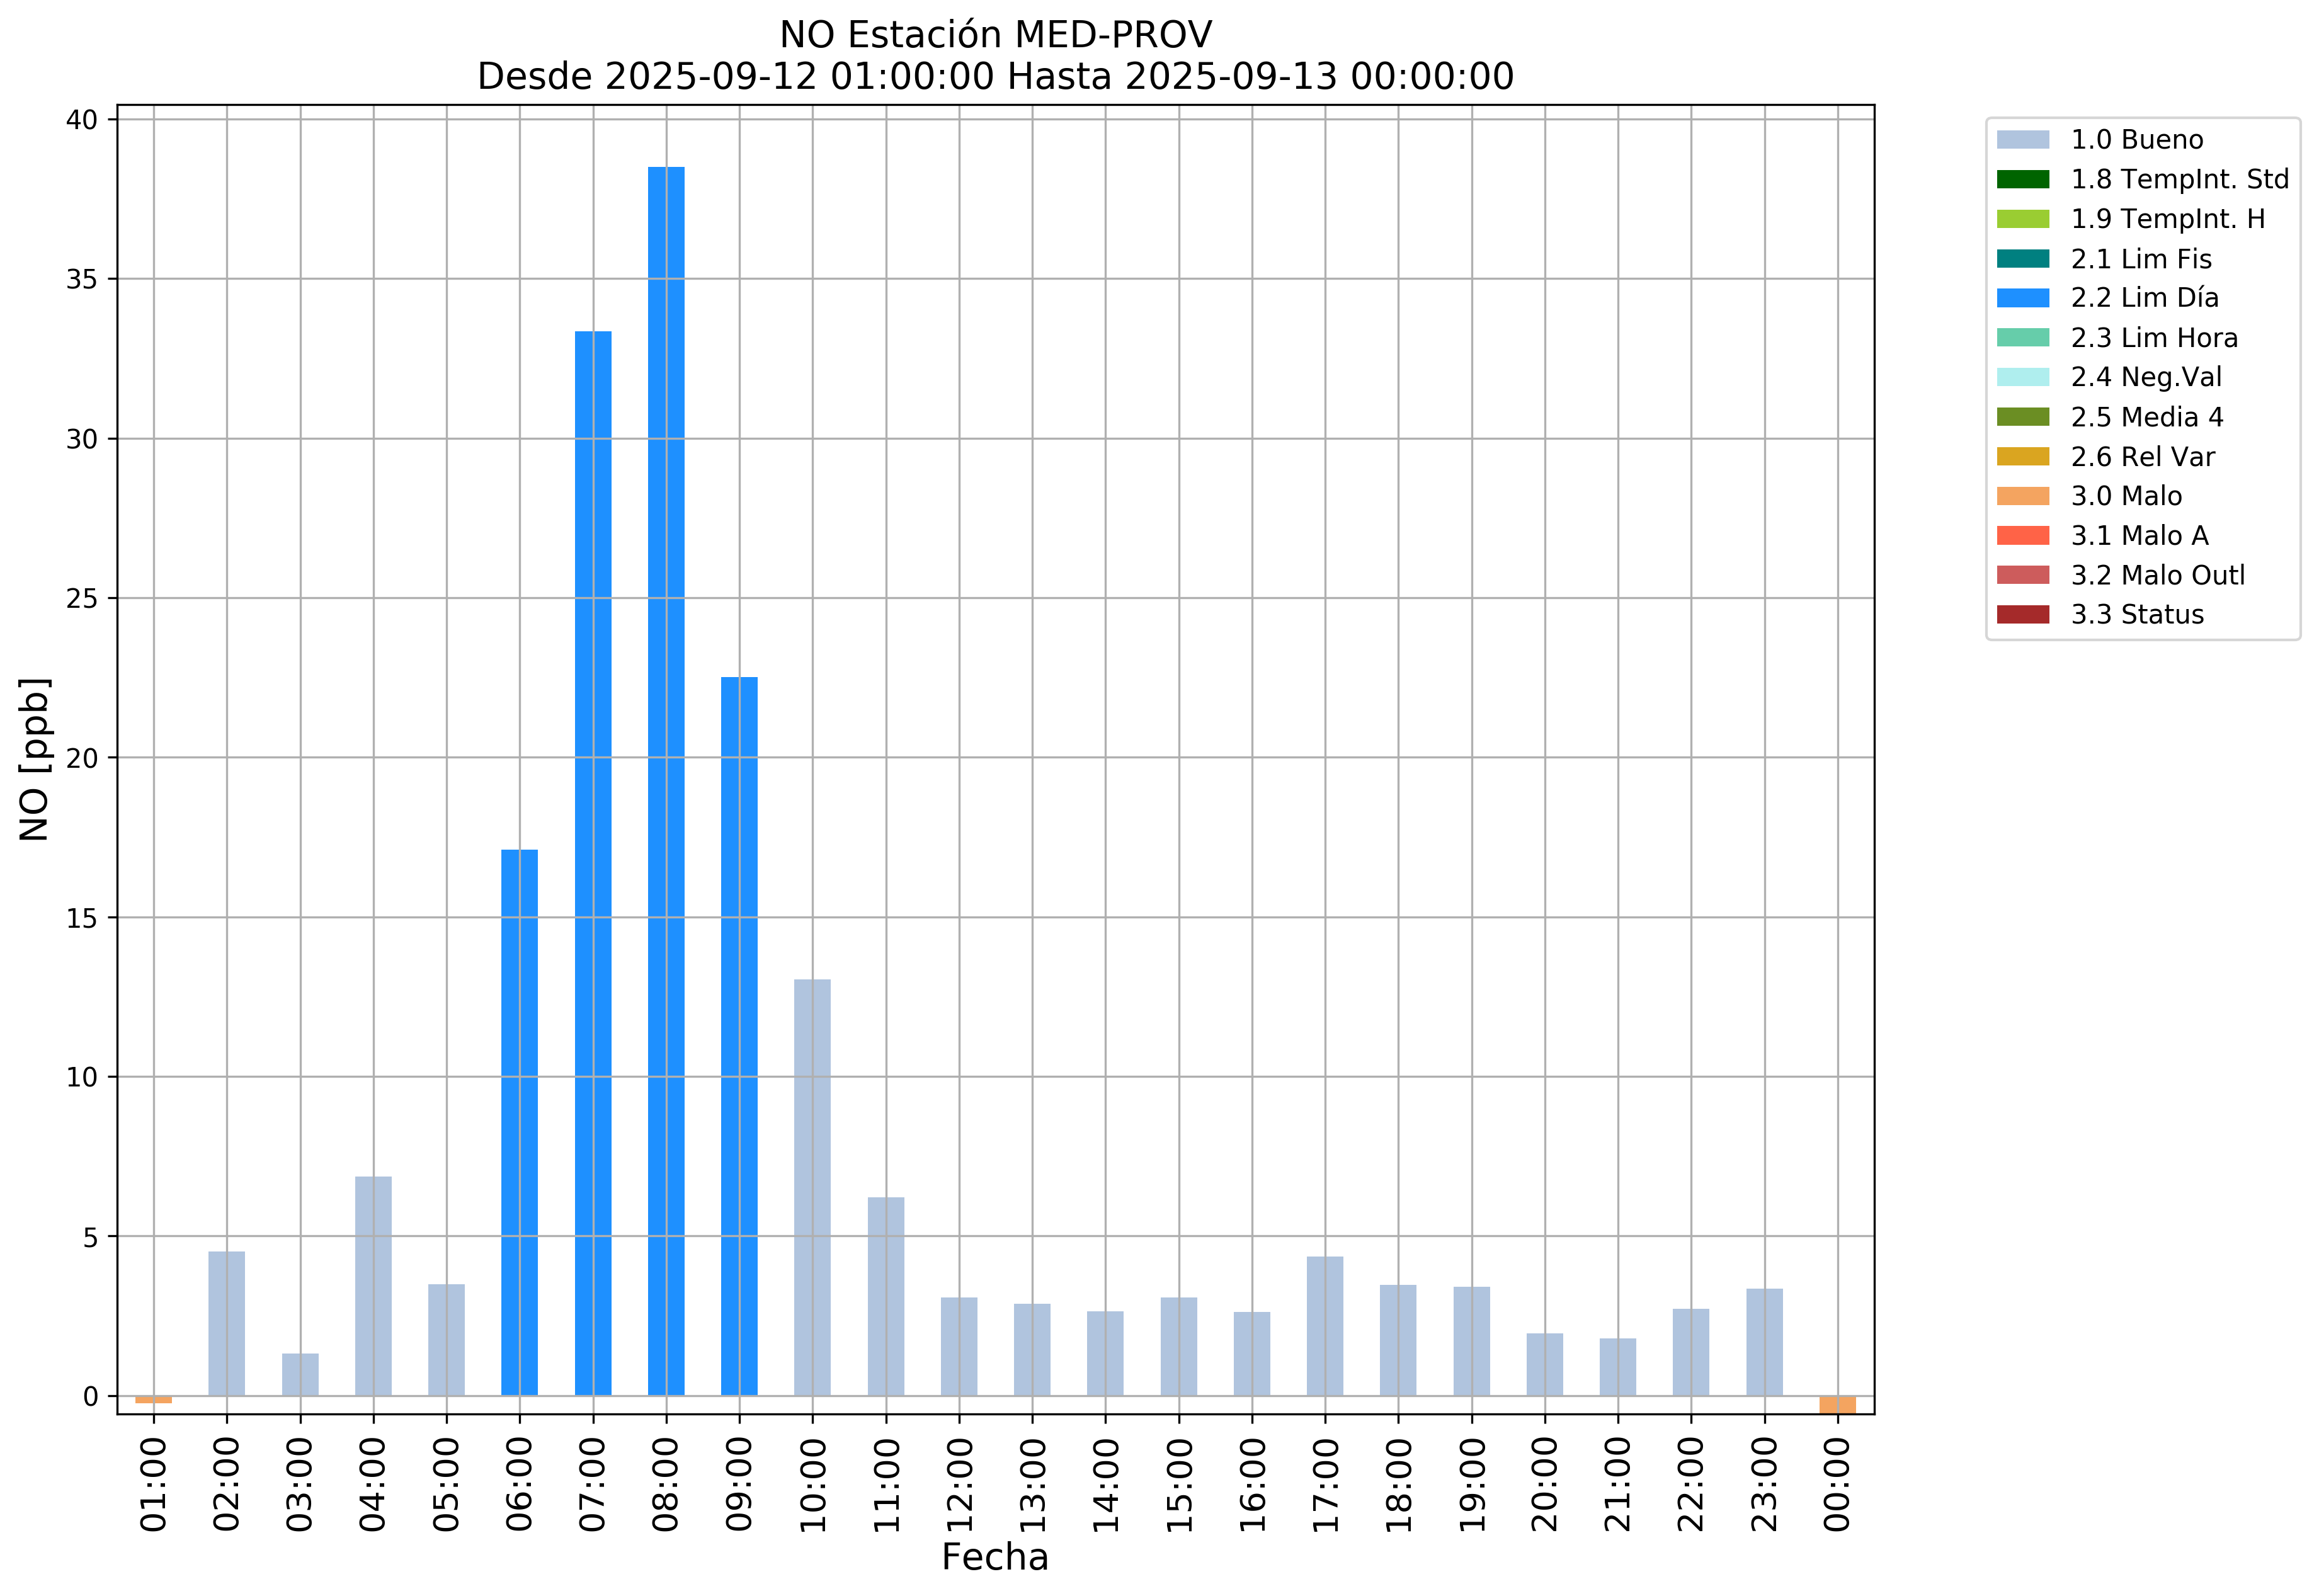This screenshot has height=1596, width=2319.
Task: Click the tallest blue bar at 08:00
Action: 666,780
